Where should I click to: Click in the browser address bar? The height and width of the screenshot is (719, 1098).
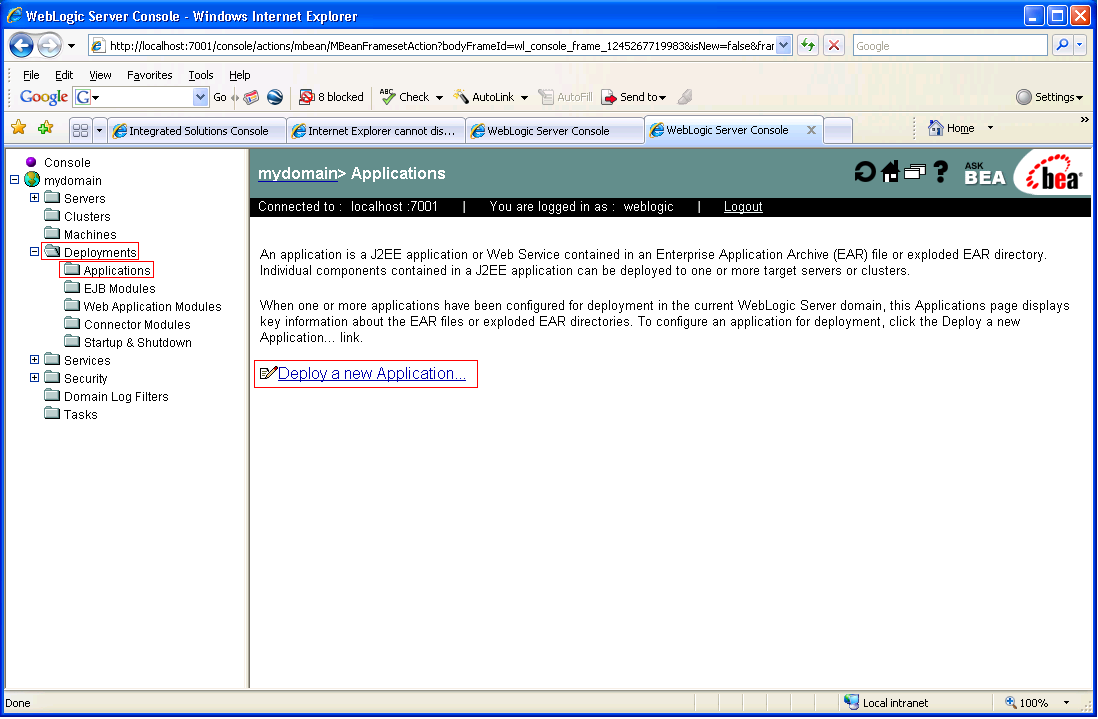[440, 46]
